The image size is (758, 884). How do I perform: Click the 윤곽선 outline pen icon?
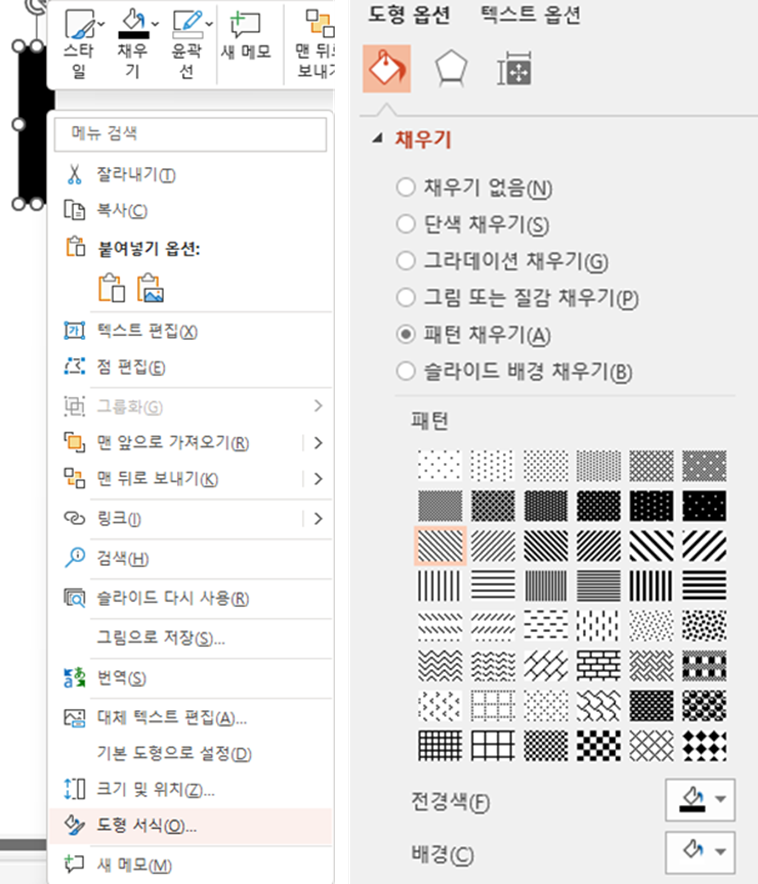pyautogui.click(x=188, y=24)
